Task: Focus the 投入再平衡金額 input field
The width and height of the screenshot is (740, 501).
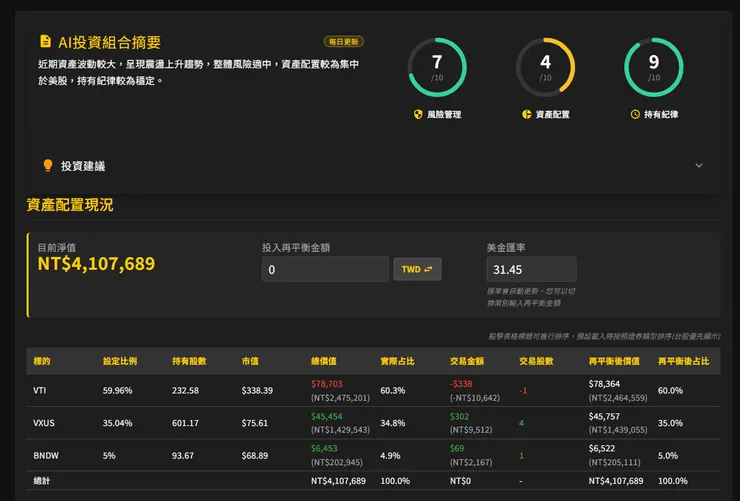Action: click(x=325, y=269)
